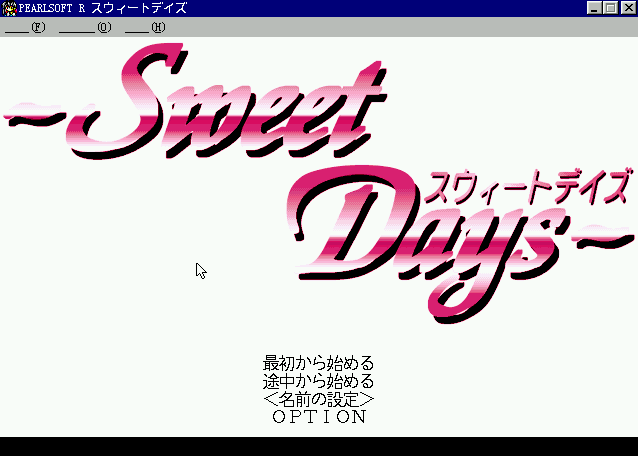Viewport: 638px width, 456px height.
Task: Open the (F) menu in menu bar
Action: pos(25,27)
